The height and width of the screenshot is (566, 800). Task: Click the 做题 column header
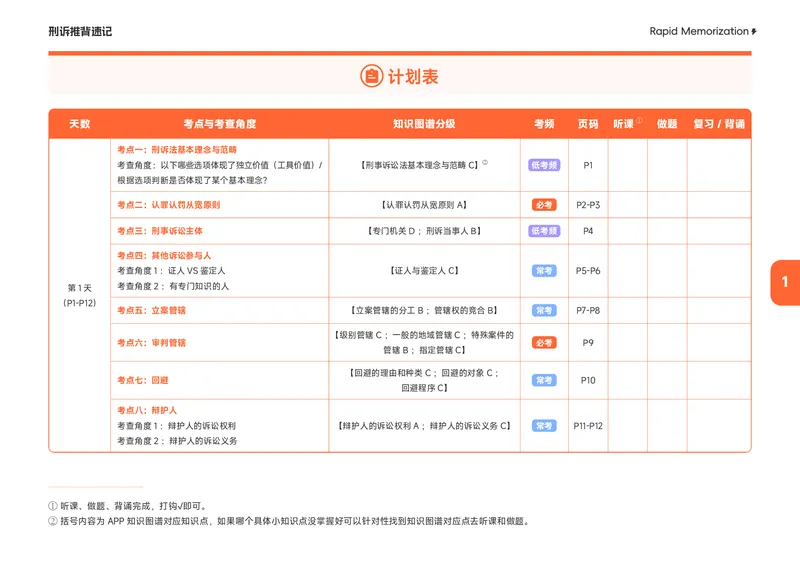667,124
